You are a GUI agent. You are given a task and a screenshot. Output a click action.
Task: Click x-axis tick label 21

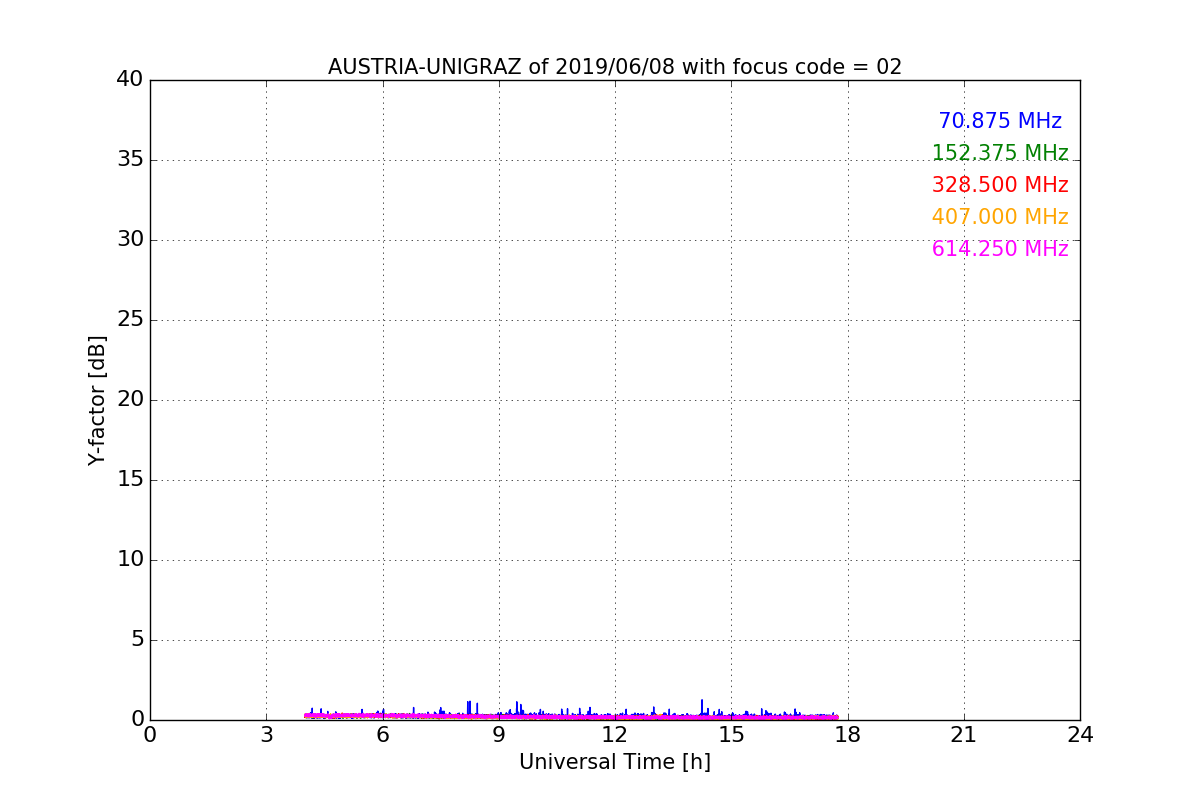(x=964, y=735)
